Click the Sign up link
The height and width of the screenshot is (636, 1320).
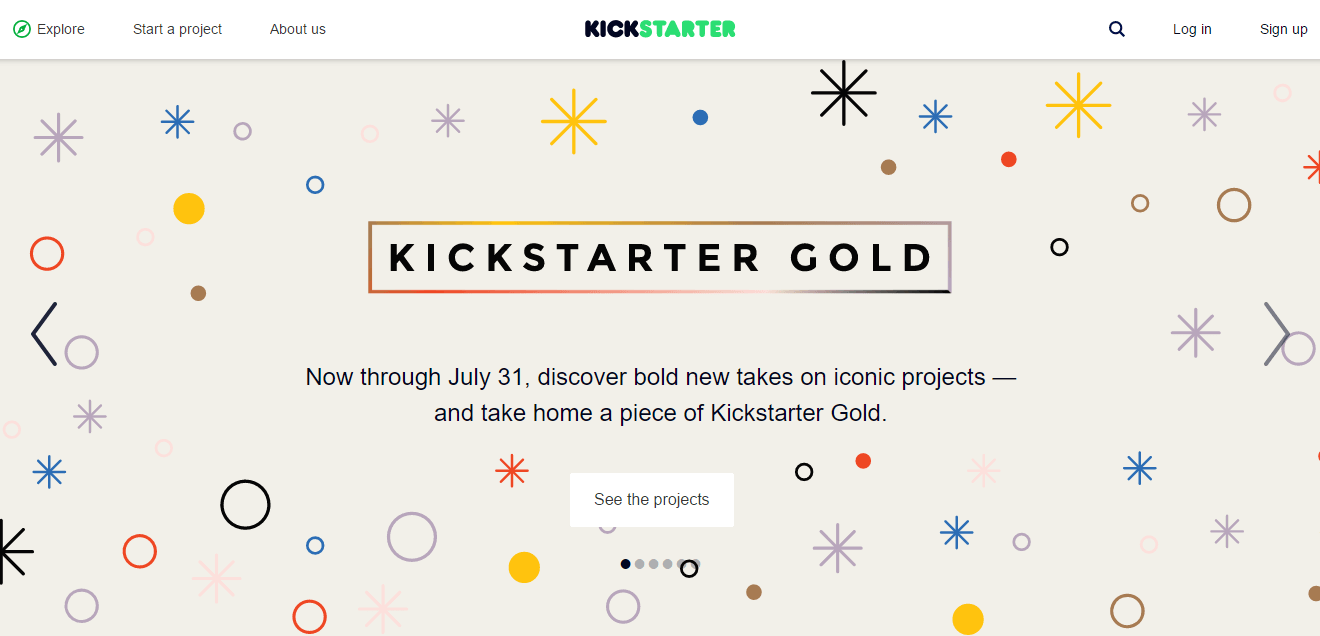click(x=1284, y=29)
